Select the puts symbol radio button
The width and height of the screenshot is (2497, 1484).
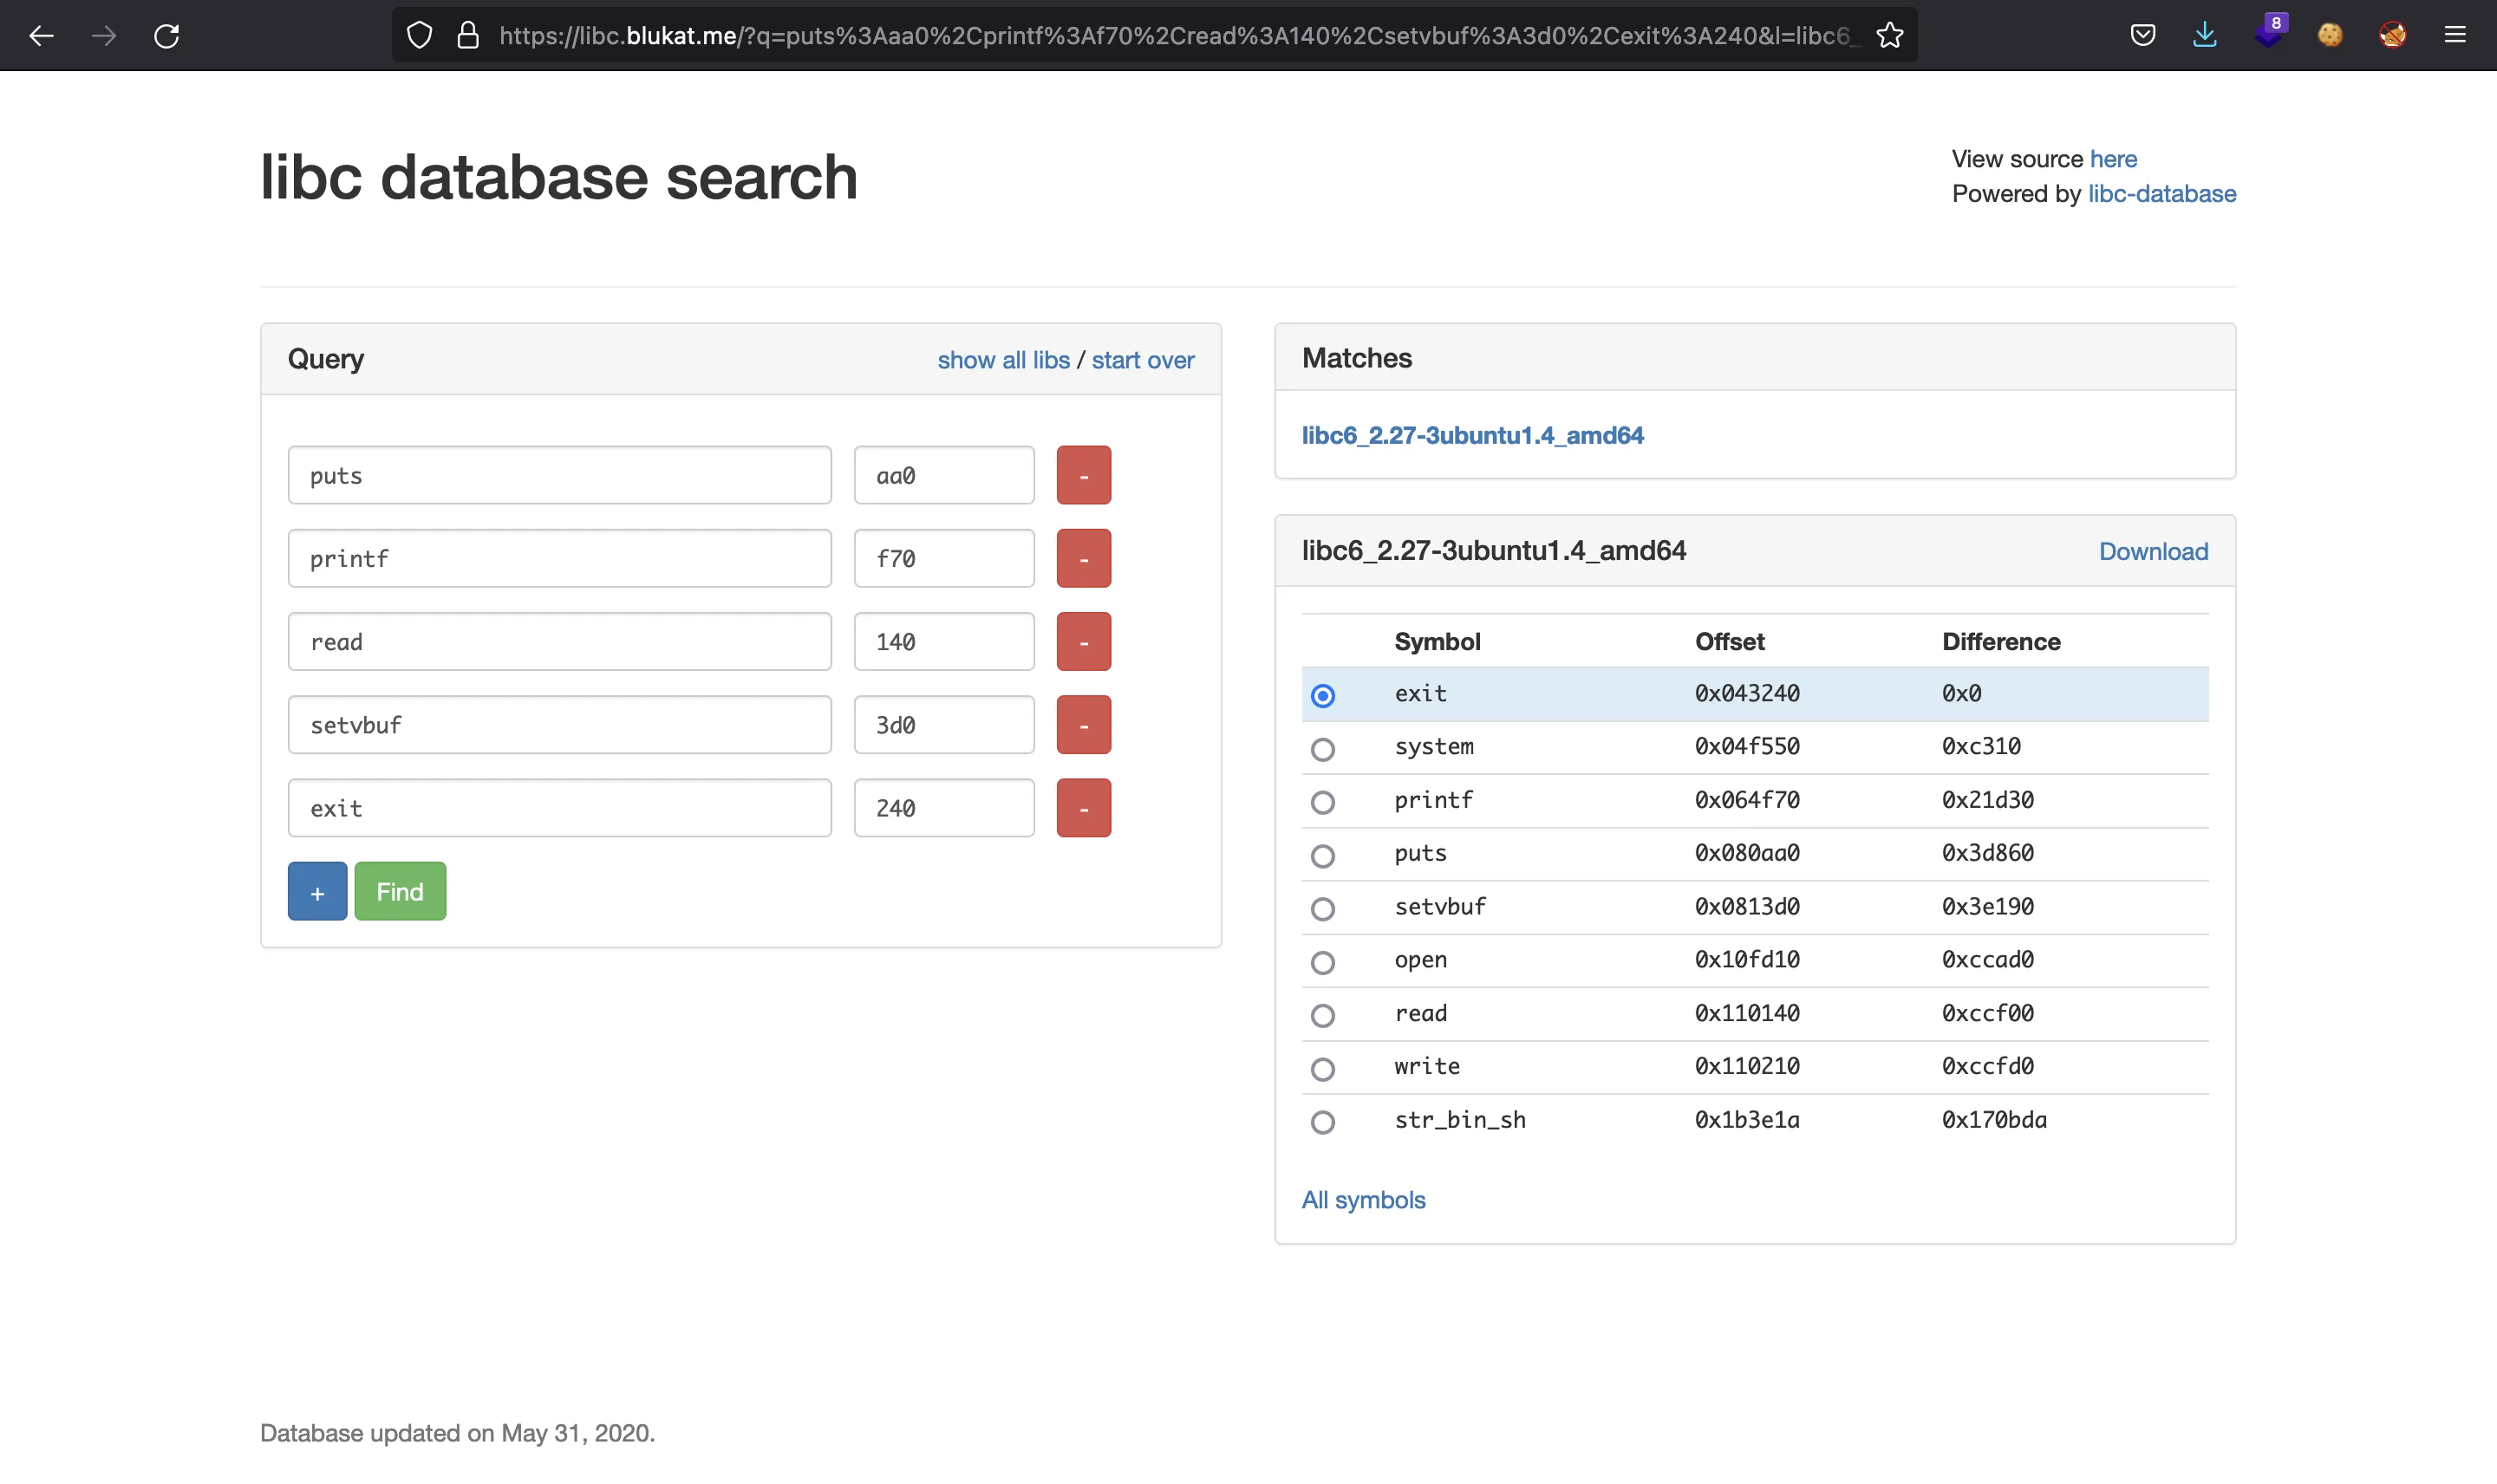(1323, 856)
